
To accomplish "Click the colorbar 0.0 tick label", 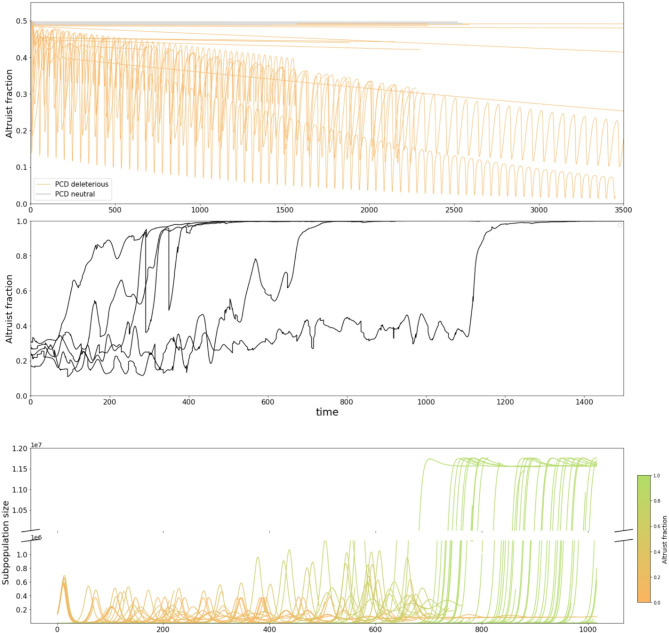I will click(655, 601).
